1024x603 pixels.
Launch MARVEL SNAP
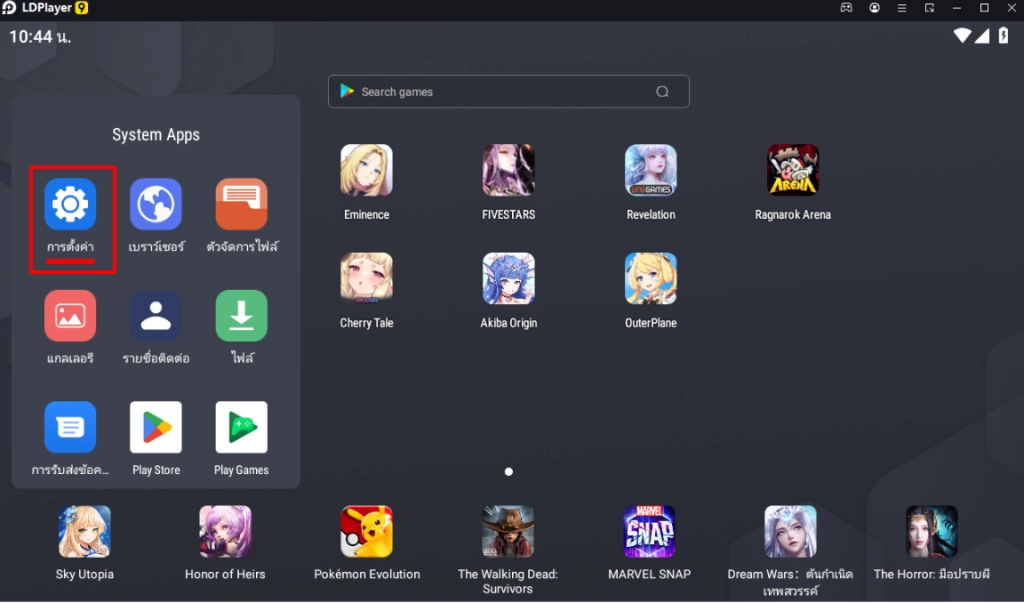pyautogui.click(x=649, y=531)
